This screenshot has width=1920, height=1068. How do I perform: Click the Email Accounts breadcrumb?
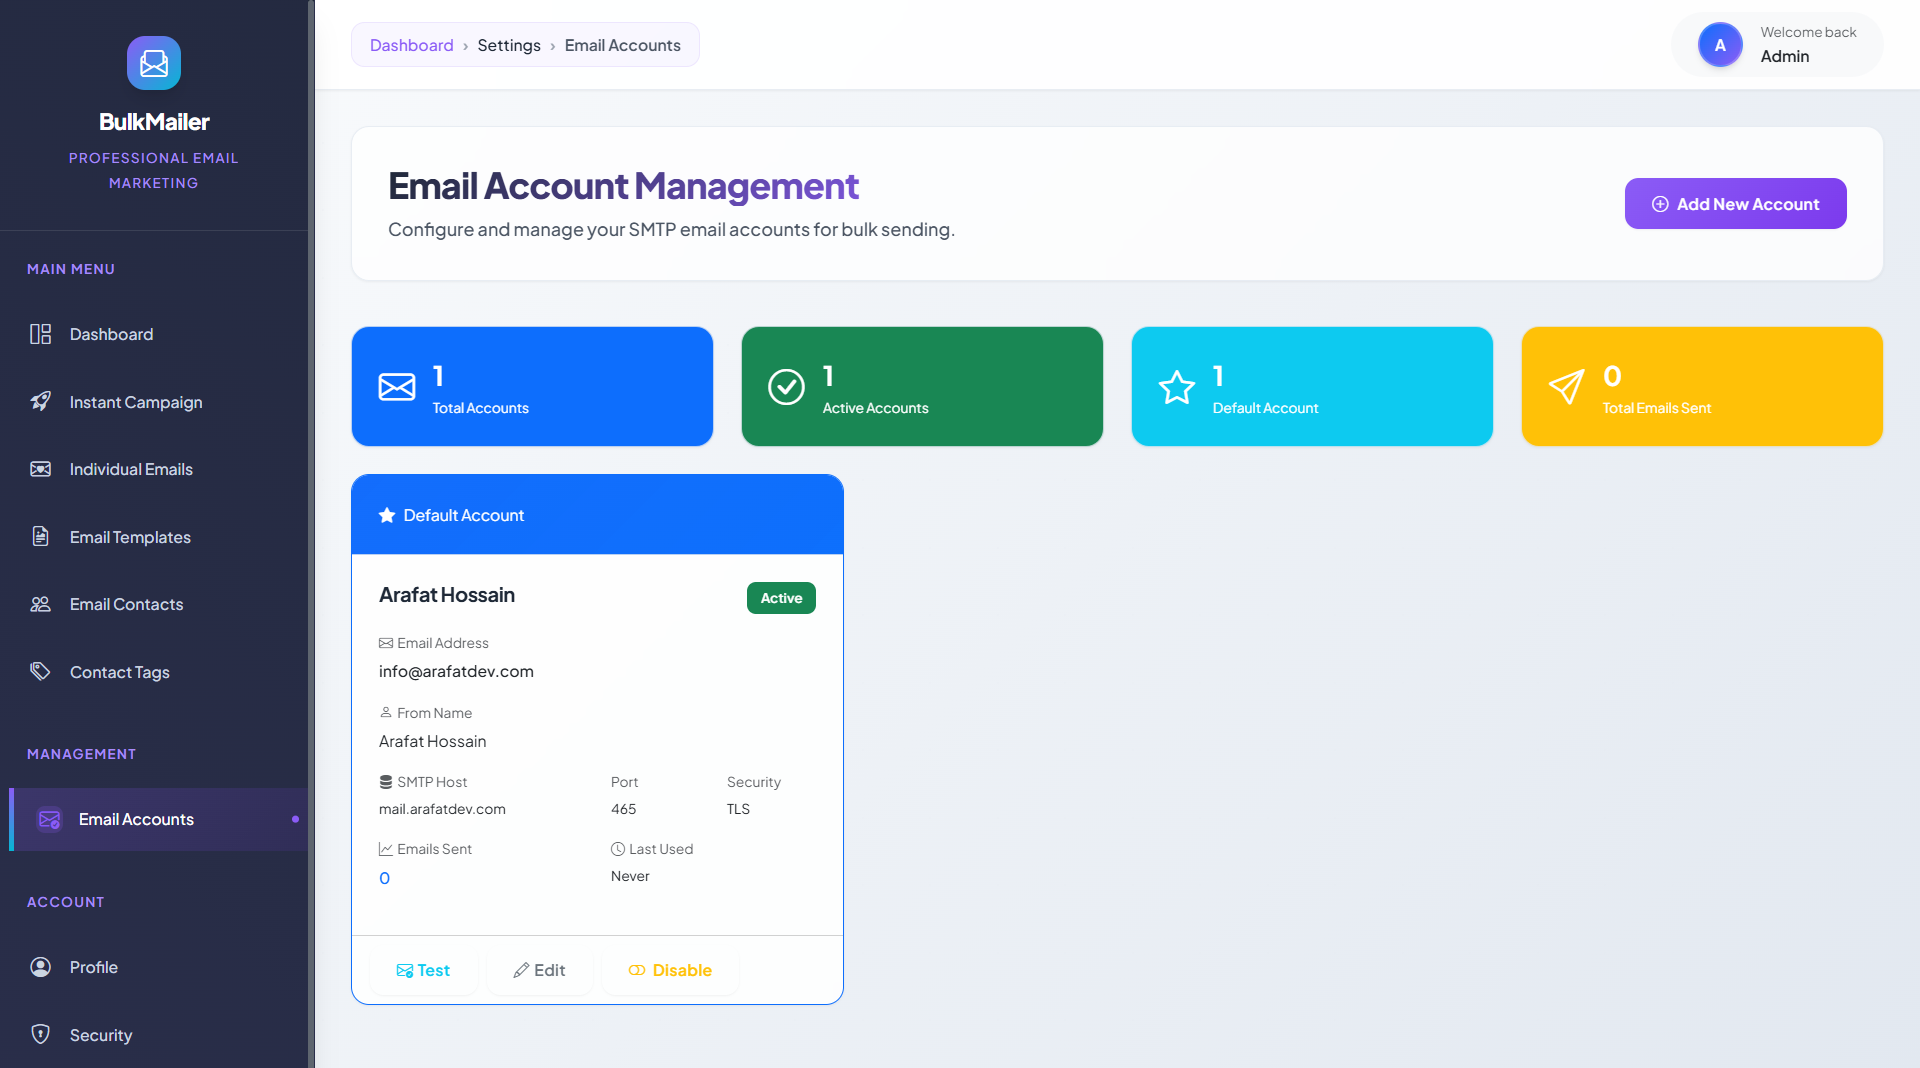tap(622, 45)
